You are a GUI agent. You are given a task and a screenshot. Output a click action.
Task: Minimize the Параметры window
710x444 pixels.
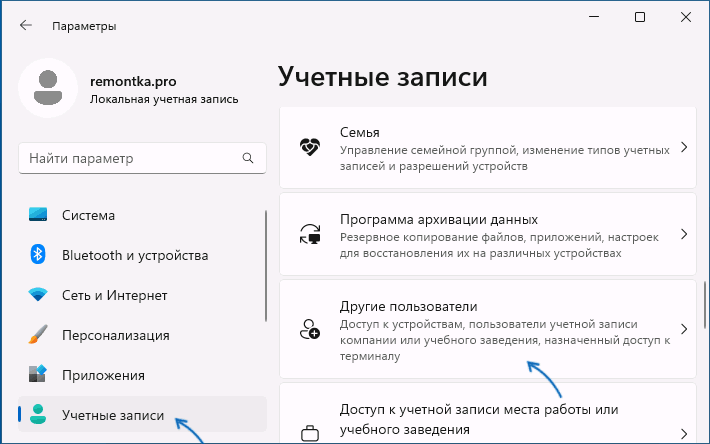(x=594, y=17)
